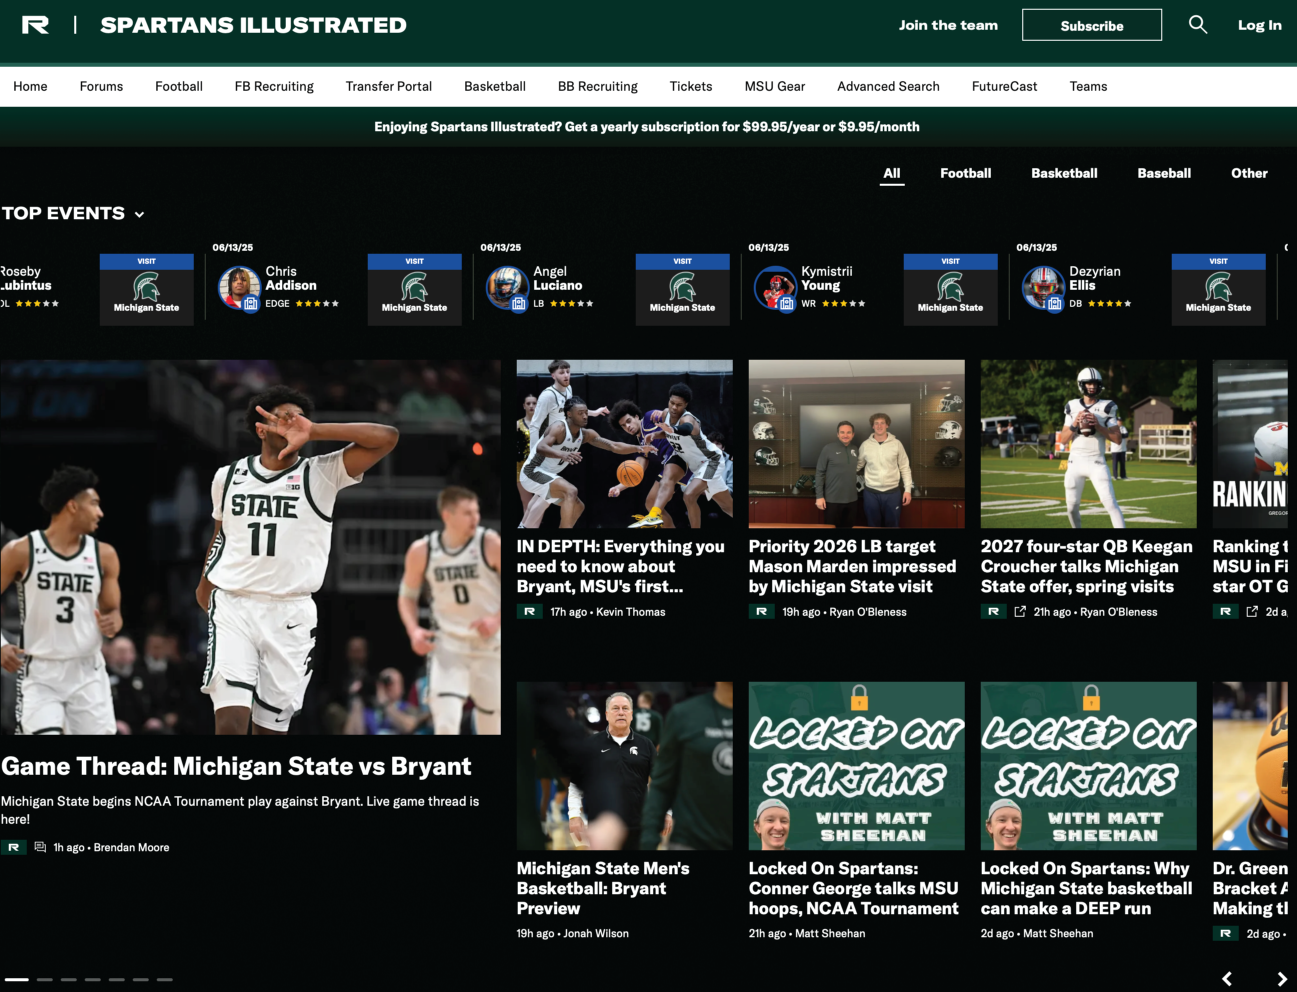The image size is (1297, 992).
Task: Open Advanced Search menu item
Action: tap(888, 86)
